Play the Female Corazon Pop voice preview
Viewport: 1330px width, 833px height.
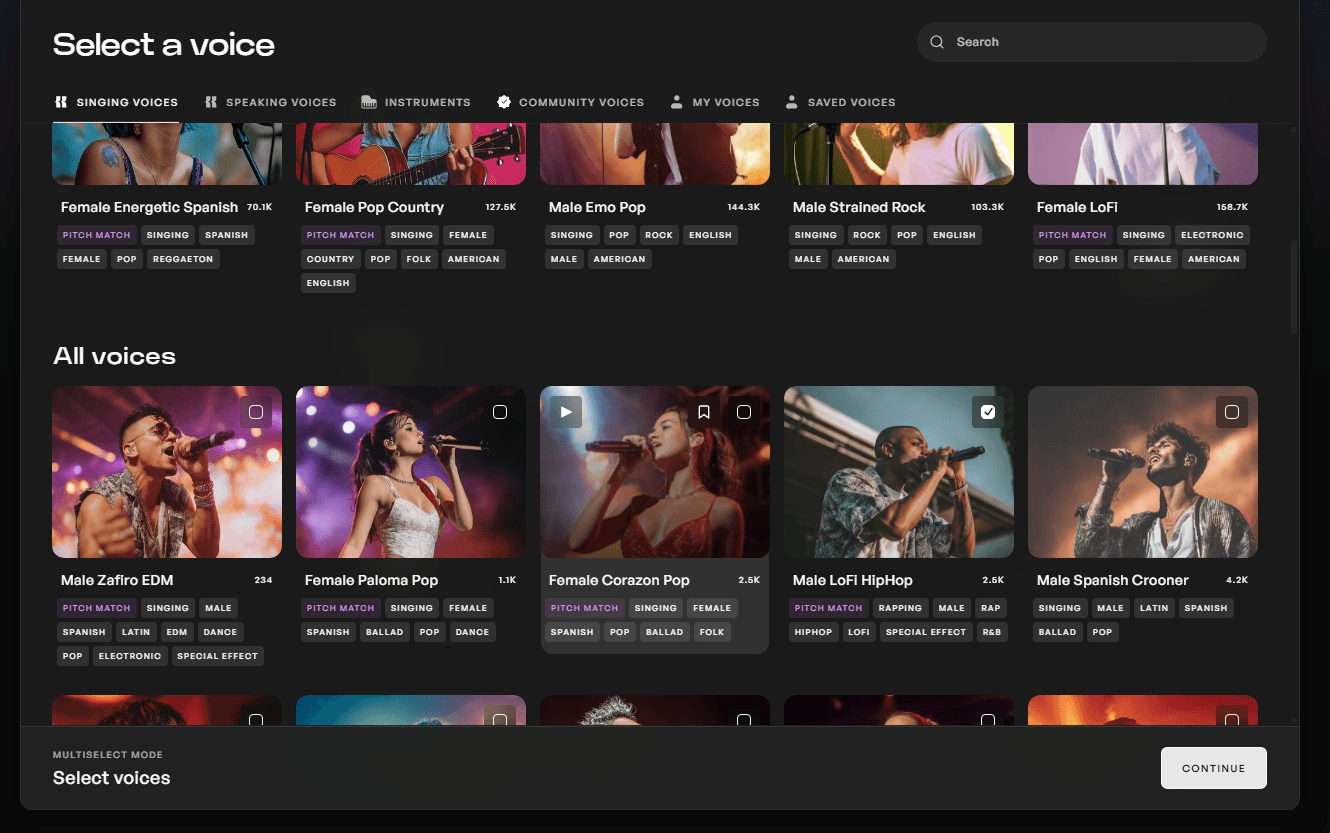(x=565, y=411)
